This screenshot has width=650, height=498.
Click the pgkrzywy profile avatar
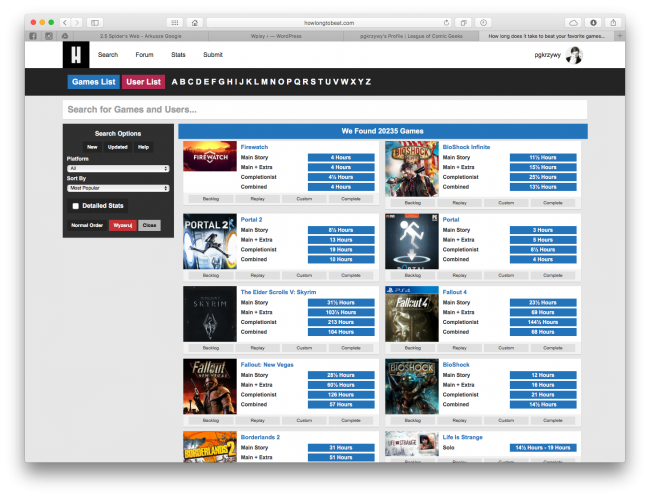pos(574,55)
